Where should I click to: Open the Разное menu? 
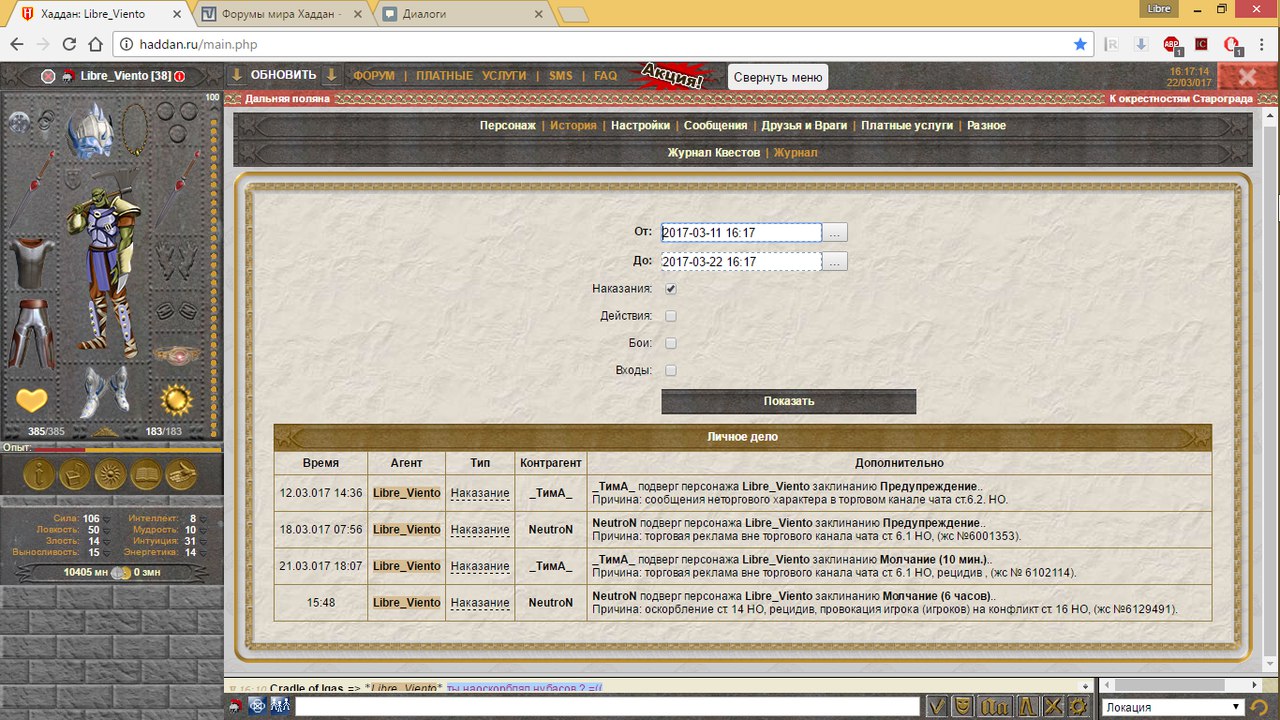click(x=986, y=126)
